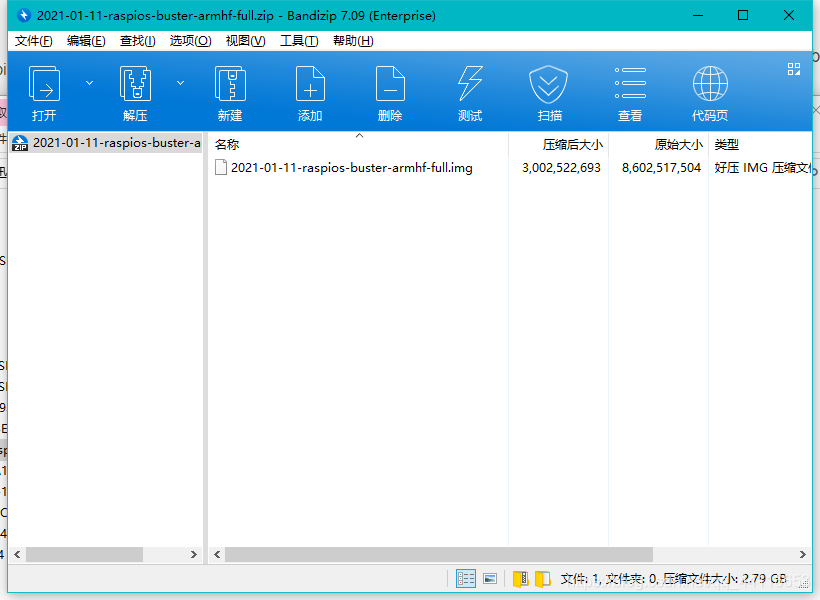Click the Scan (扫描) shield icon
The height and width of the screenshot is (600, 820).
549,84
